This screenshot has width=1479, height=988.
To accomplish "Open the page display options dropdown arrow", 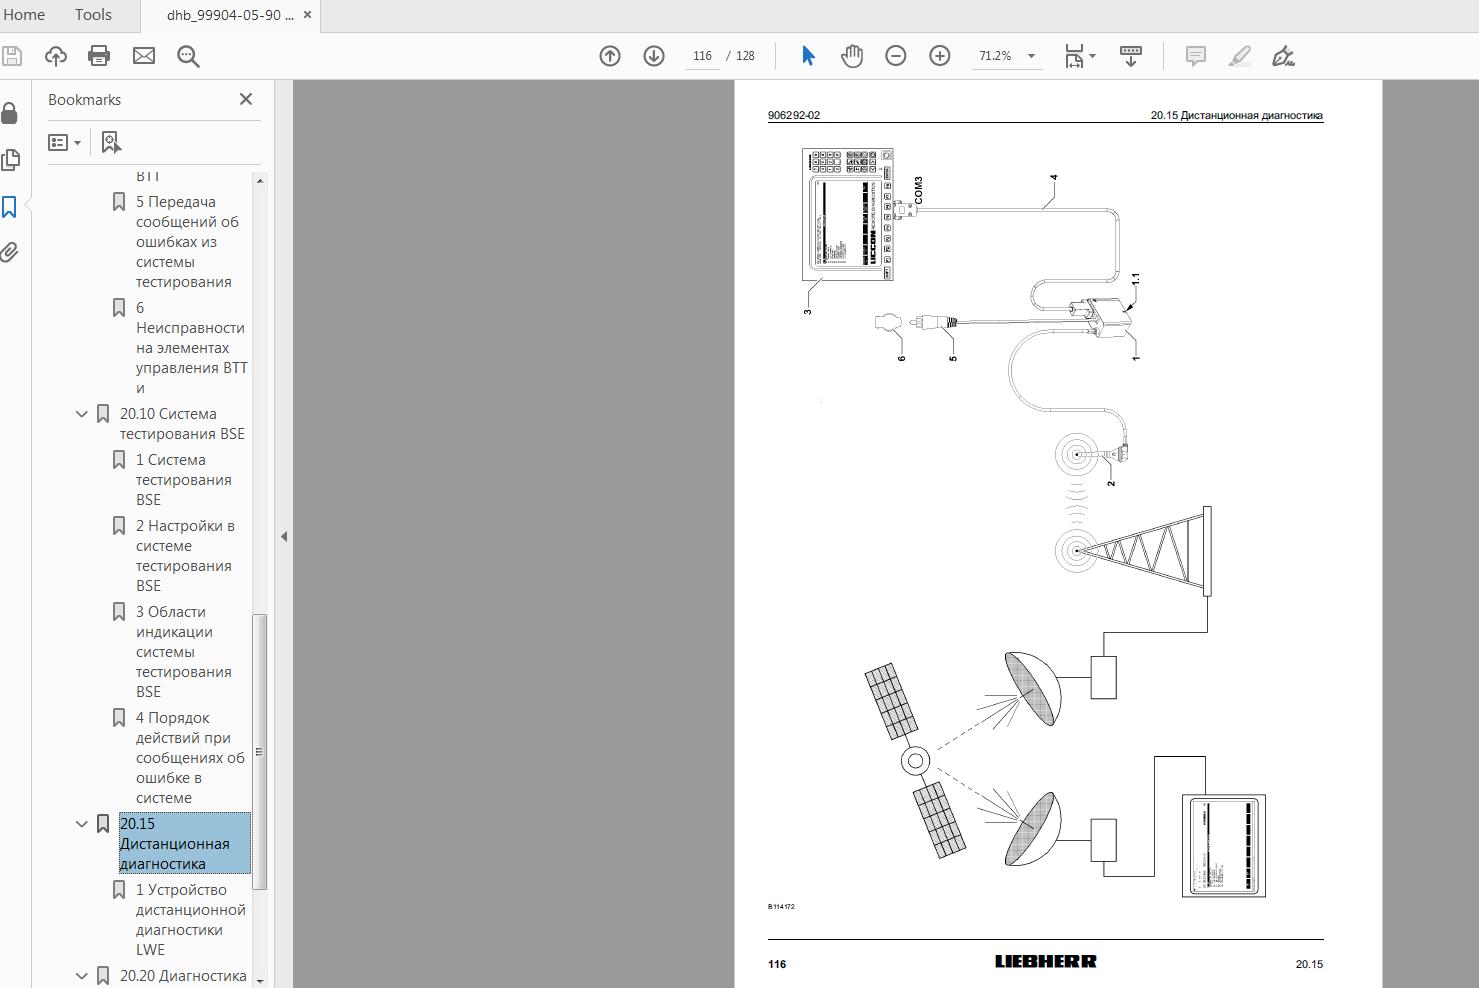I will pyautogui.click(x=1092, y=56).
